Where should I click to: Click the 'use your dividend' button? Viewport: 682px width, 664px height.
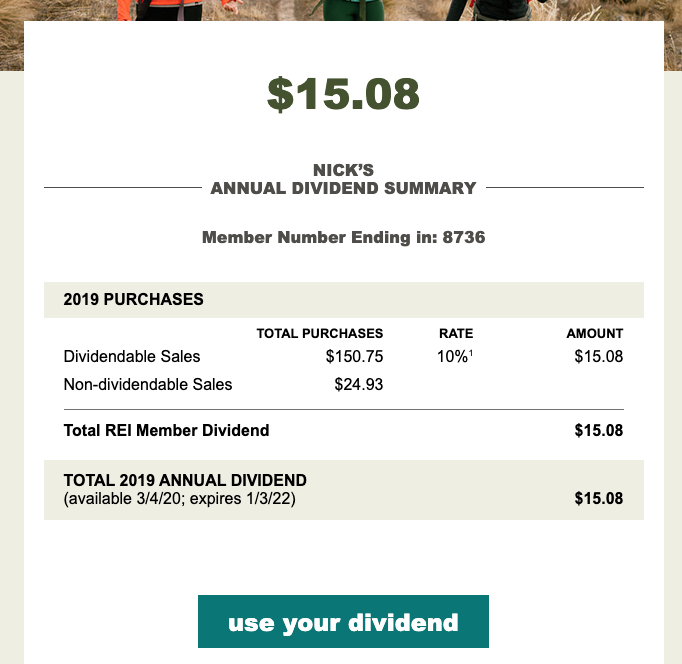point(343,621)
